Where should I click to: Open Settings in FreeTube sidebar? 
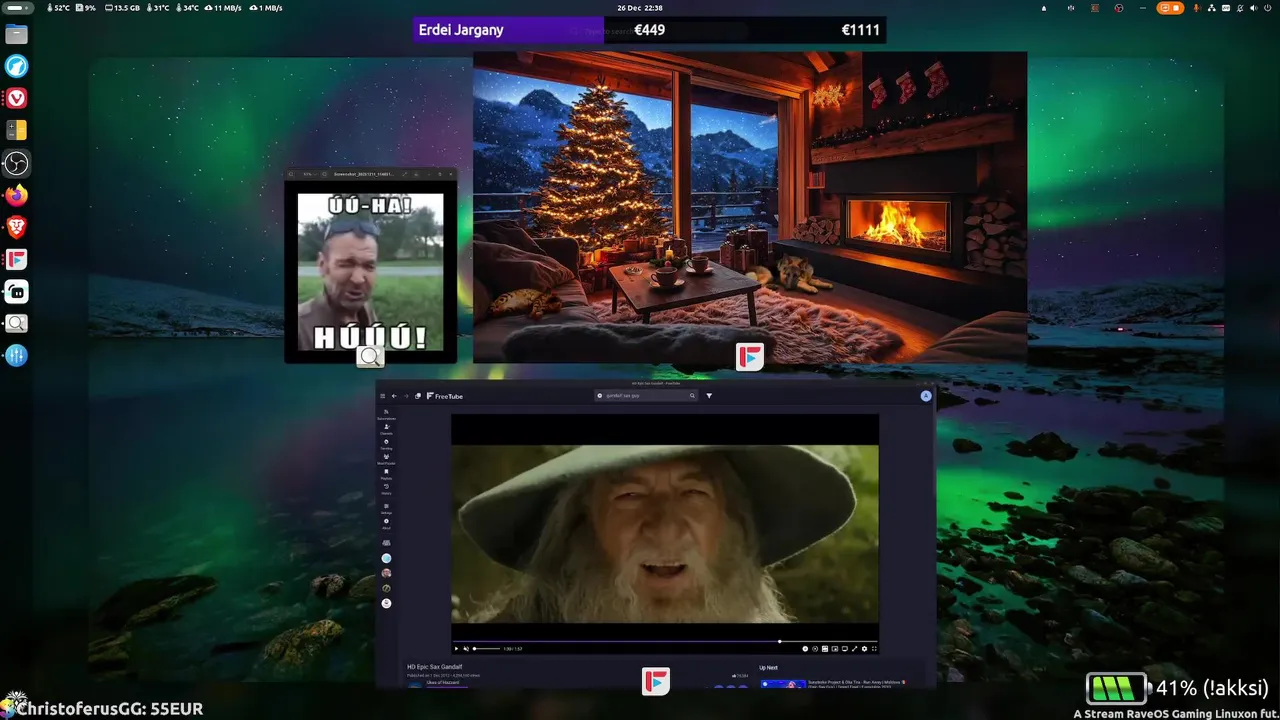(386, 508)
